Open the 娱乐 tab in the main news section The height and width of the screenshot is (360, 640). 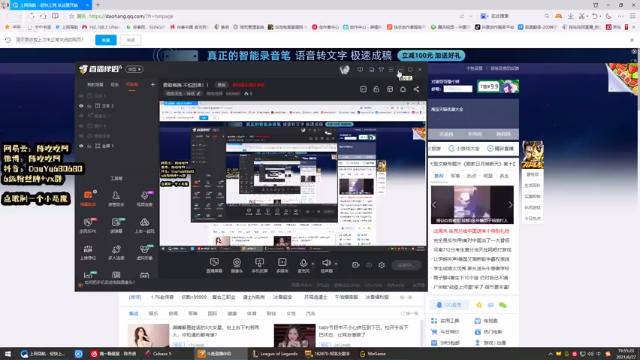point(153,313)
